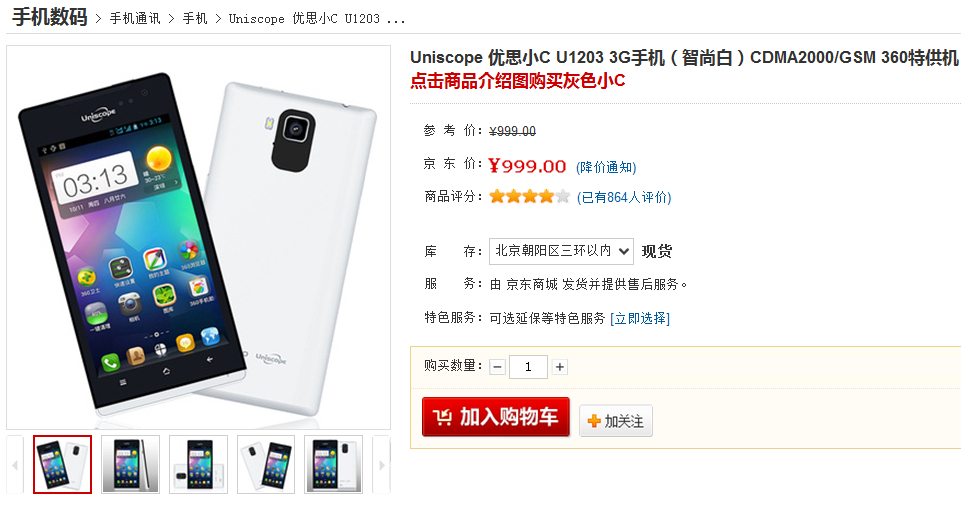
Task: Click the purchase quantity input field
Action: click(x=528, y=367)
